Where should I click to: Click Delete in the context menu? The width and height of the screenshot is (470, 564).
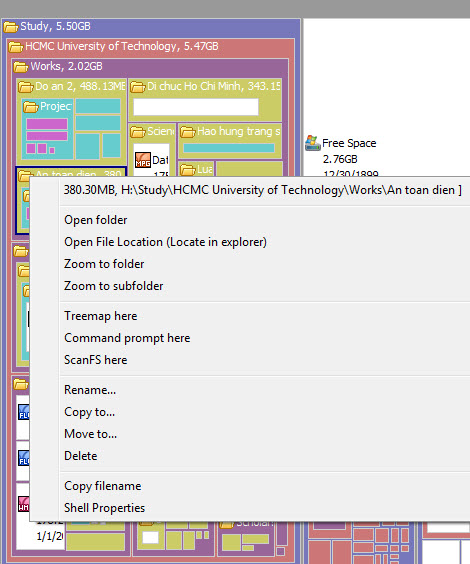[81, 456]
